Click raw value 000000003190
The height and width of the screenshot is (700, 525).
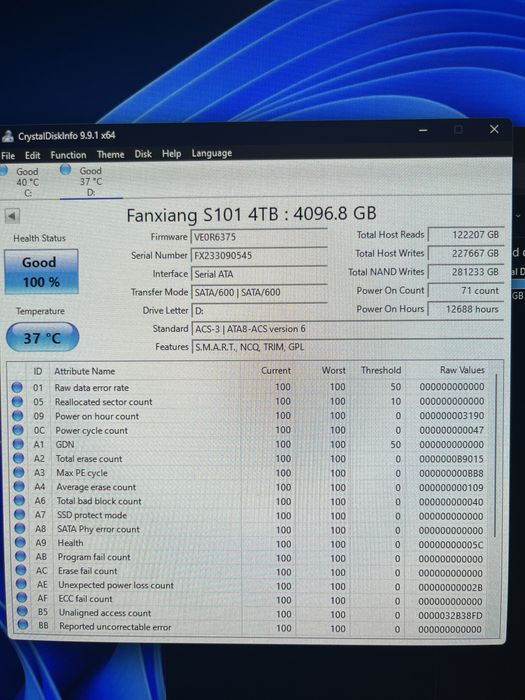coord(452,416)
